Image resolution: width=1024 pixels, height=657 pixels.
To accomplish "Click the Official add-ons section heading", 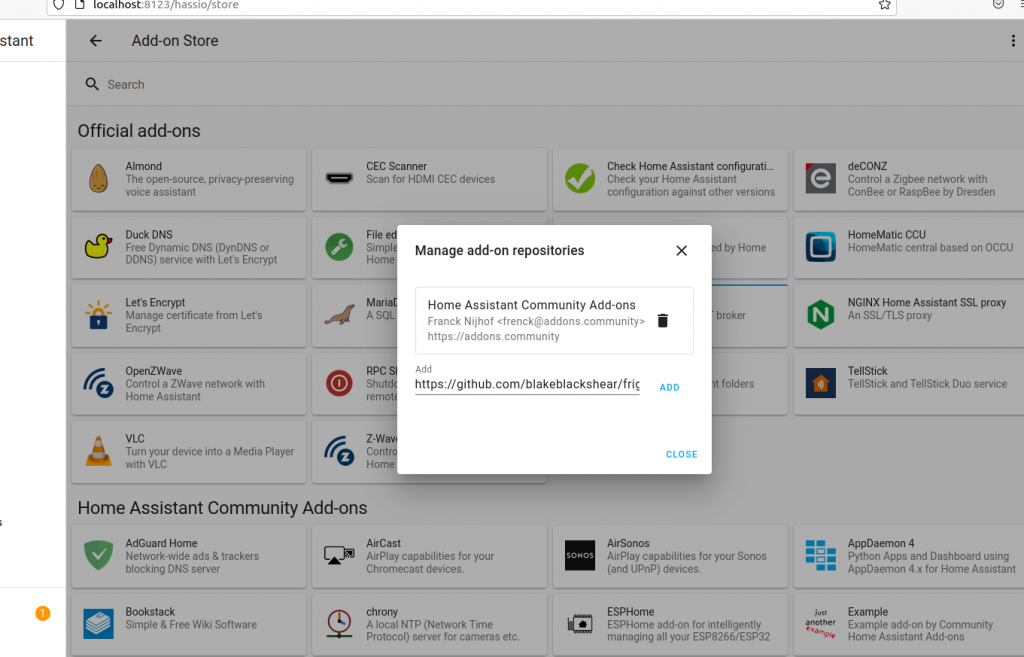I will (139, 131).
